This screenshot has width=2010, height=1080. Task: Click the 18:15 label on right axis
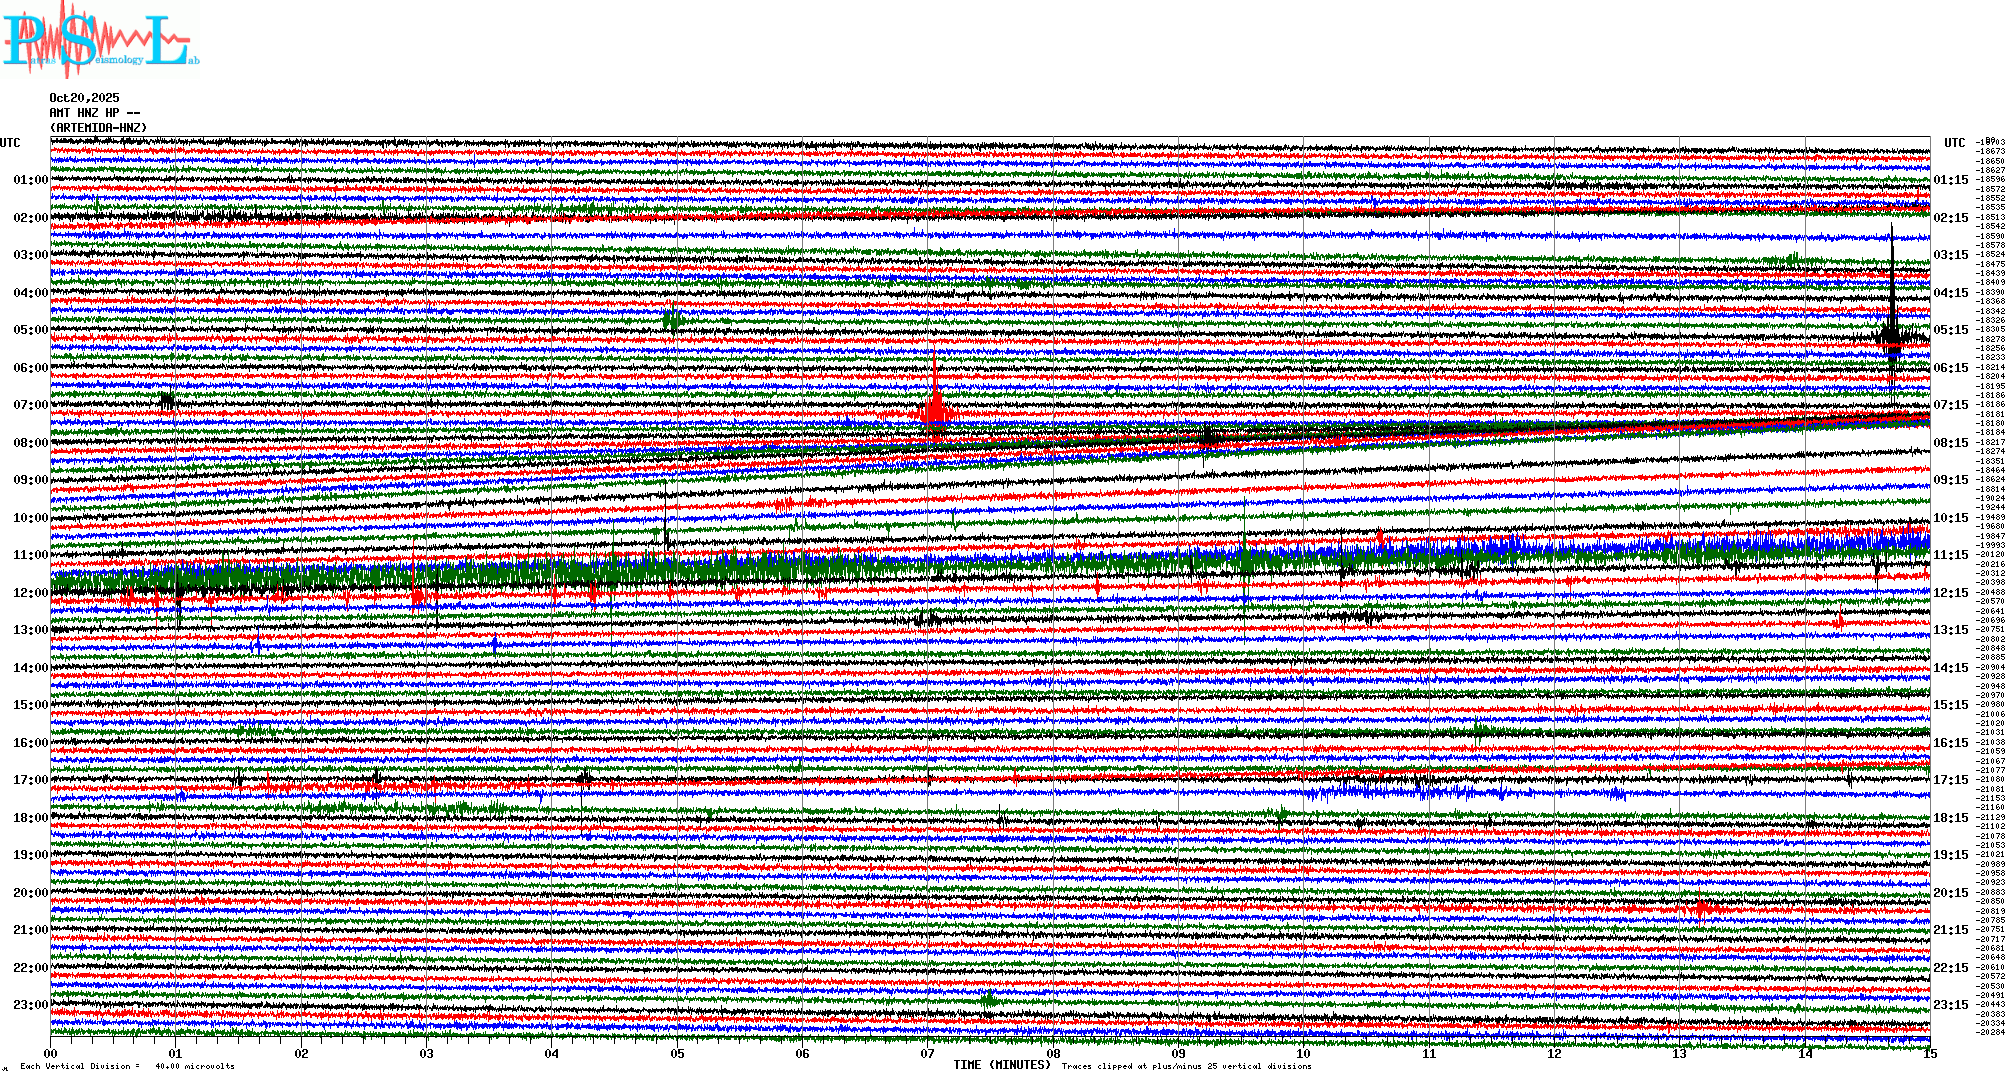coord(1950,818)
